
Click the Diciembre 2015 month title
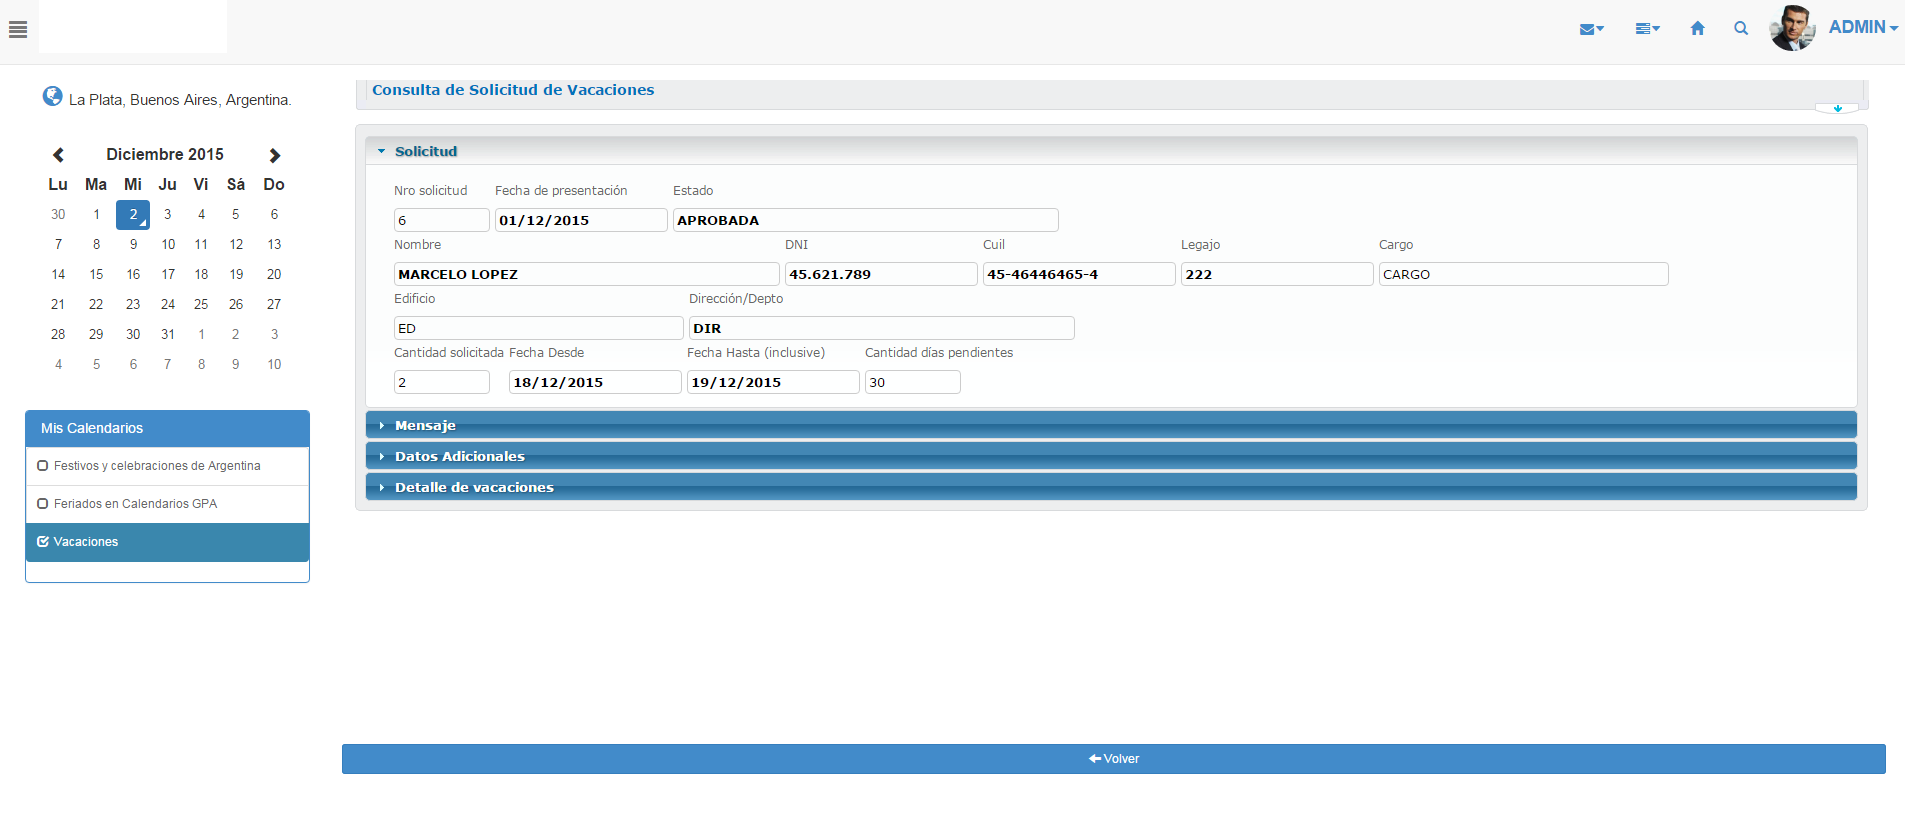click(165, 154)
